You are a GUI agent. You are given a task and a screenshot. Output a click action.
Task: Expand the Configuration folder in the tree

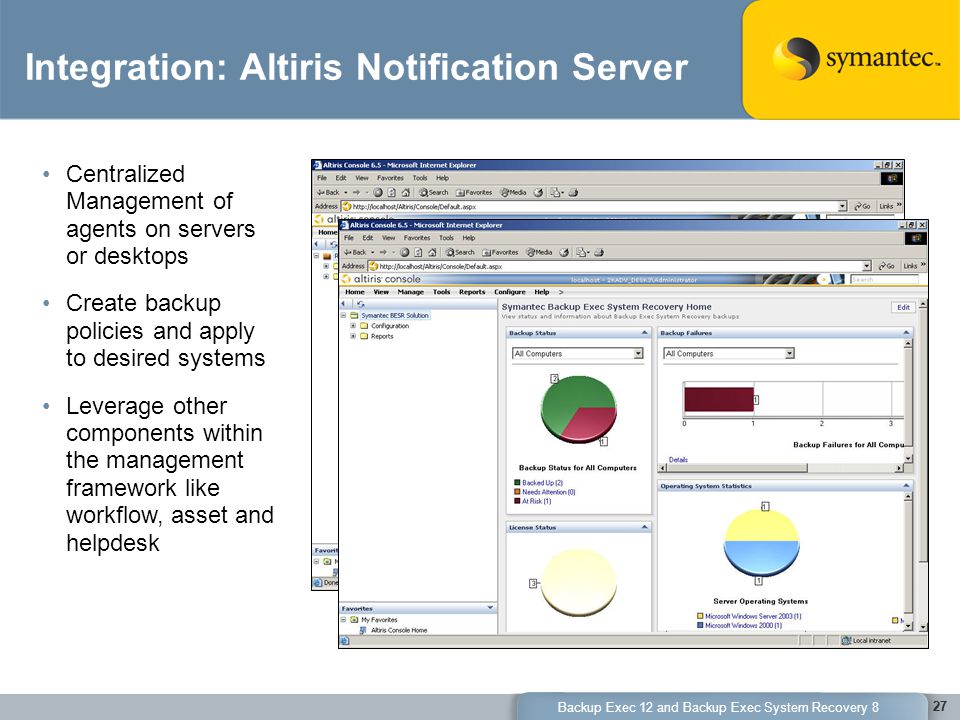pos(353,326)
